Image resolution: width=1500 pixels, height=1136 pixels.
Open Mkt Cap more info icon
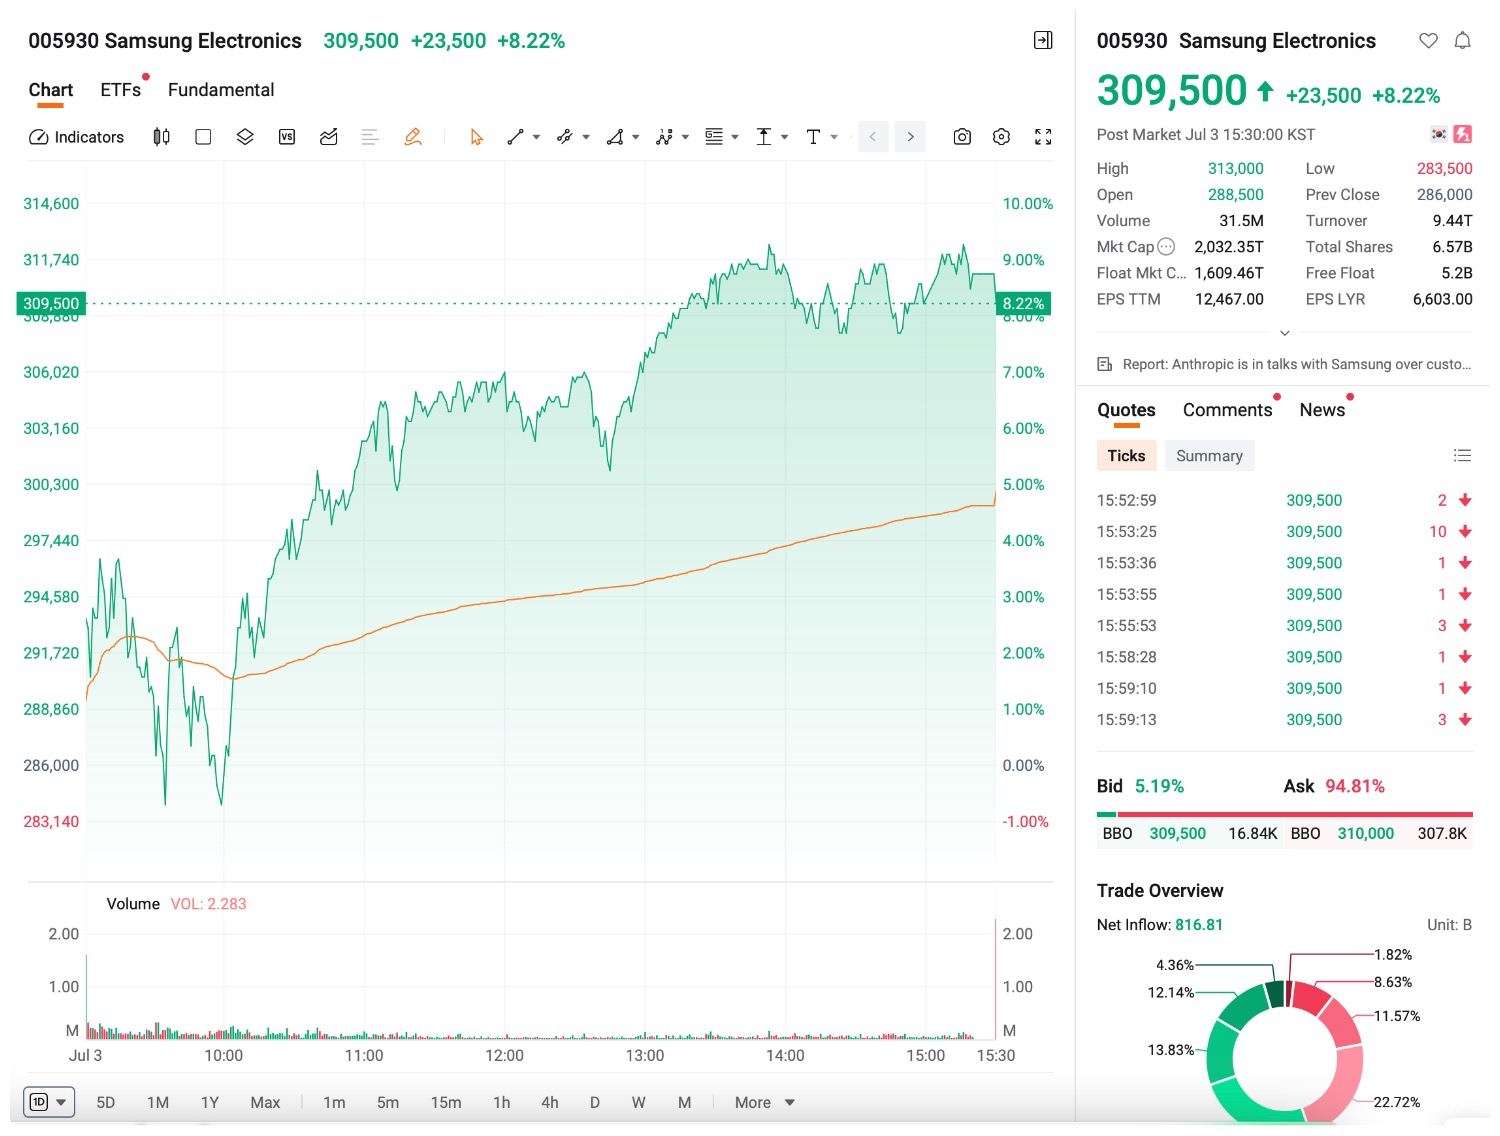coord(1166,247)
